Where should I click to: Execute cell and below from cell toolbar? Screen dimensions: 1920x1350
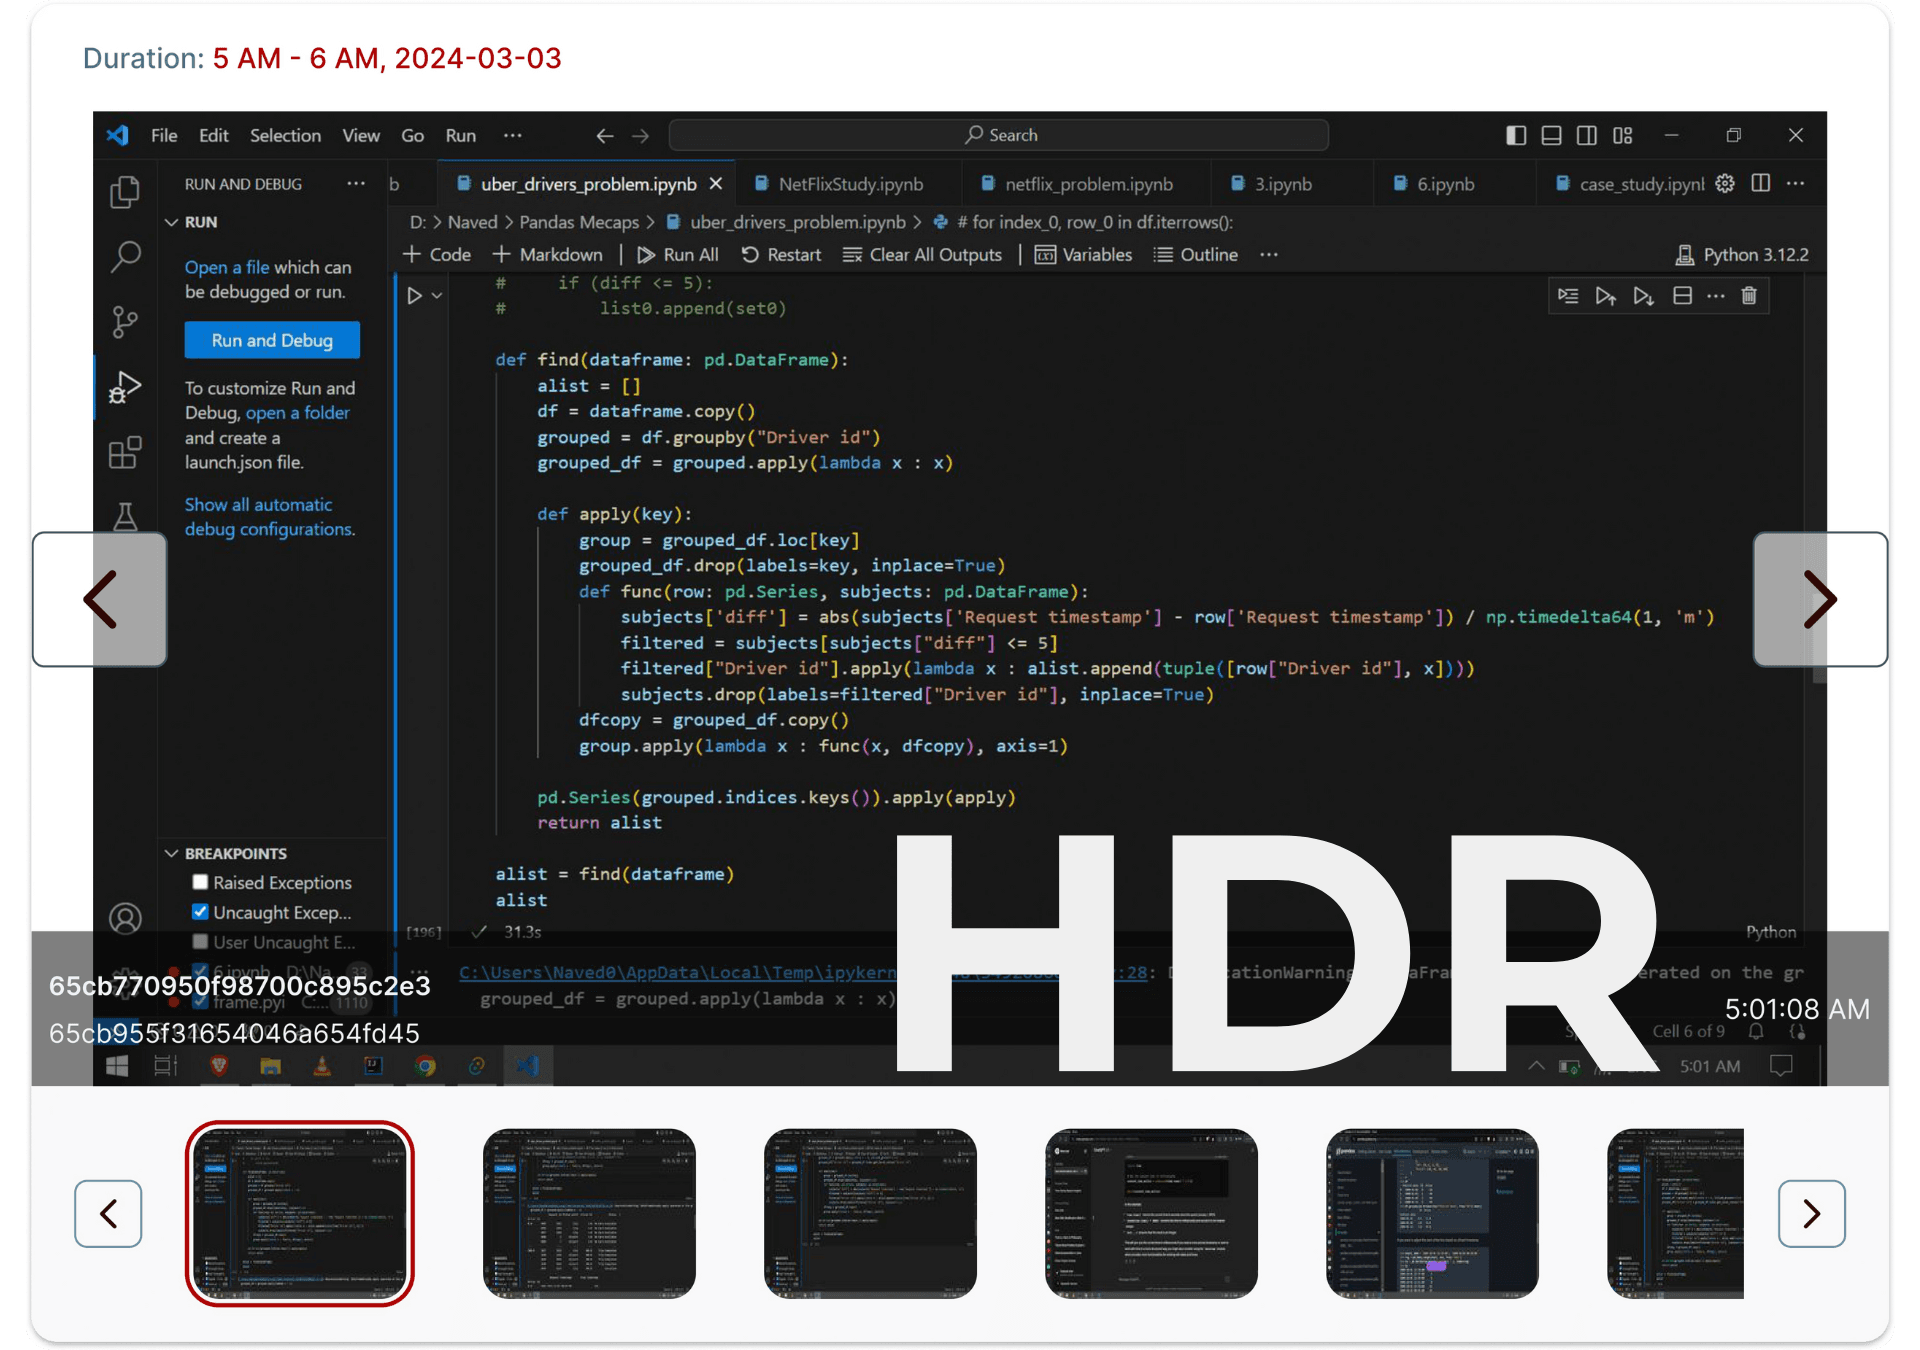(x=1643, y=296)
